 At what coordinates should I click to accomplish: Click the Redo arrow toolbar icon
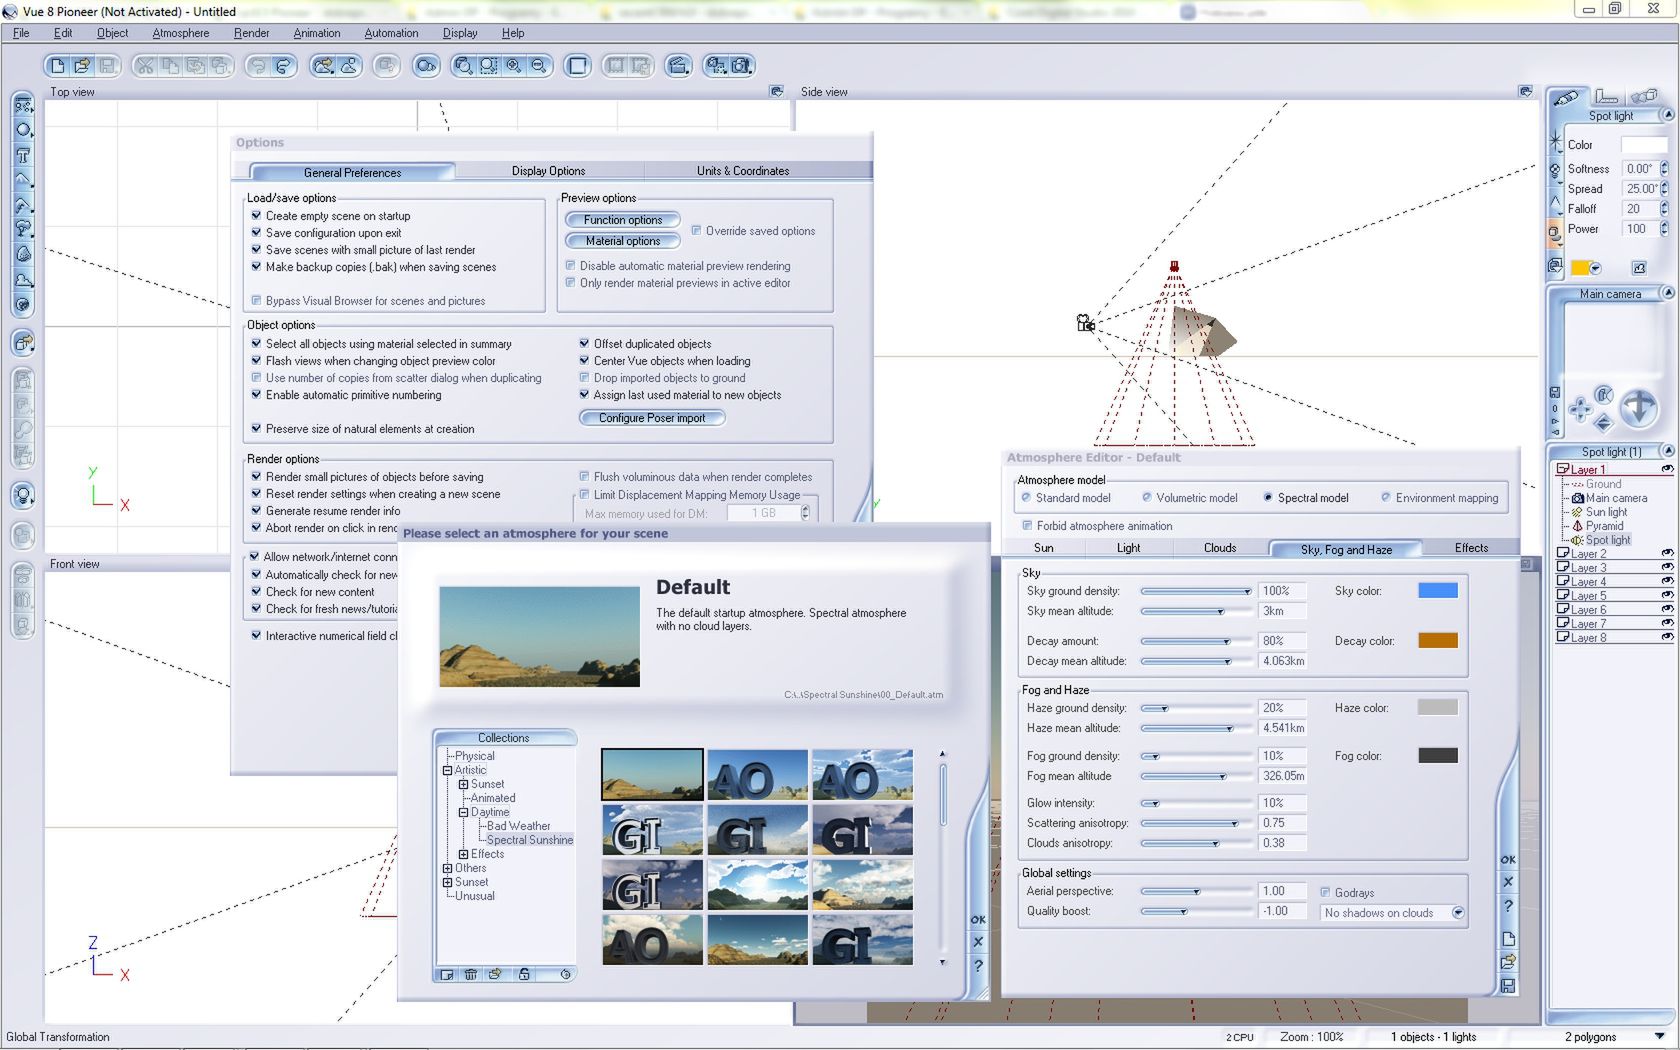[283, 66]
